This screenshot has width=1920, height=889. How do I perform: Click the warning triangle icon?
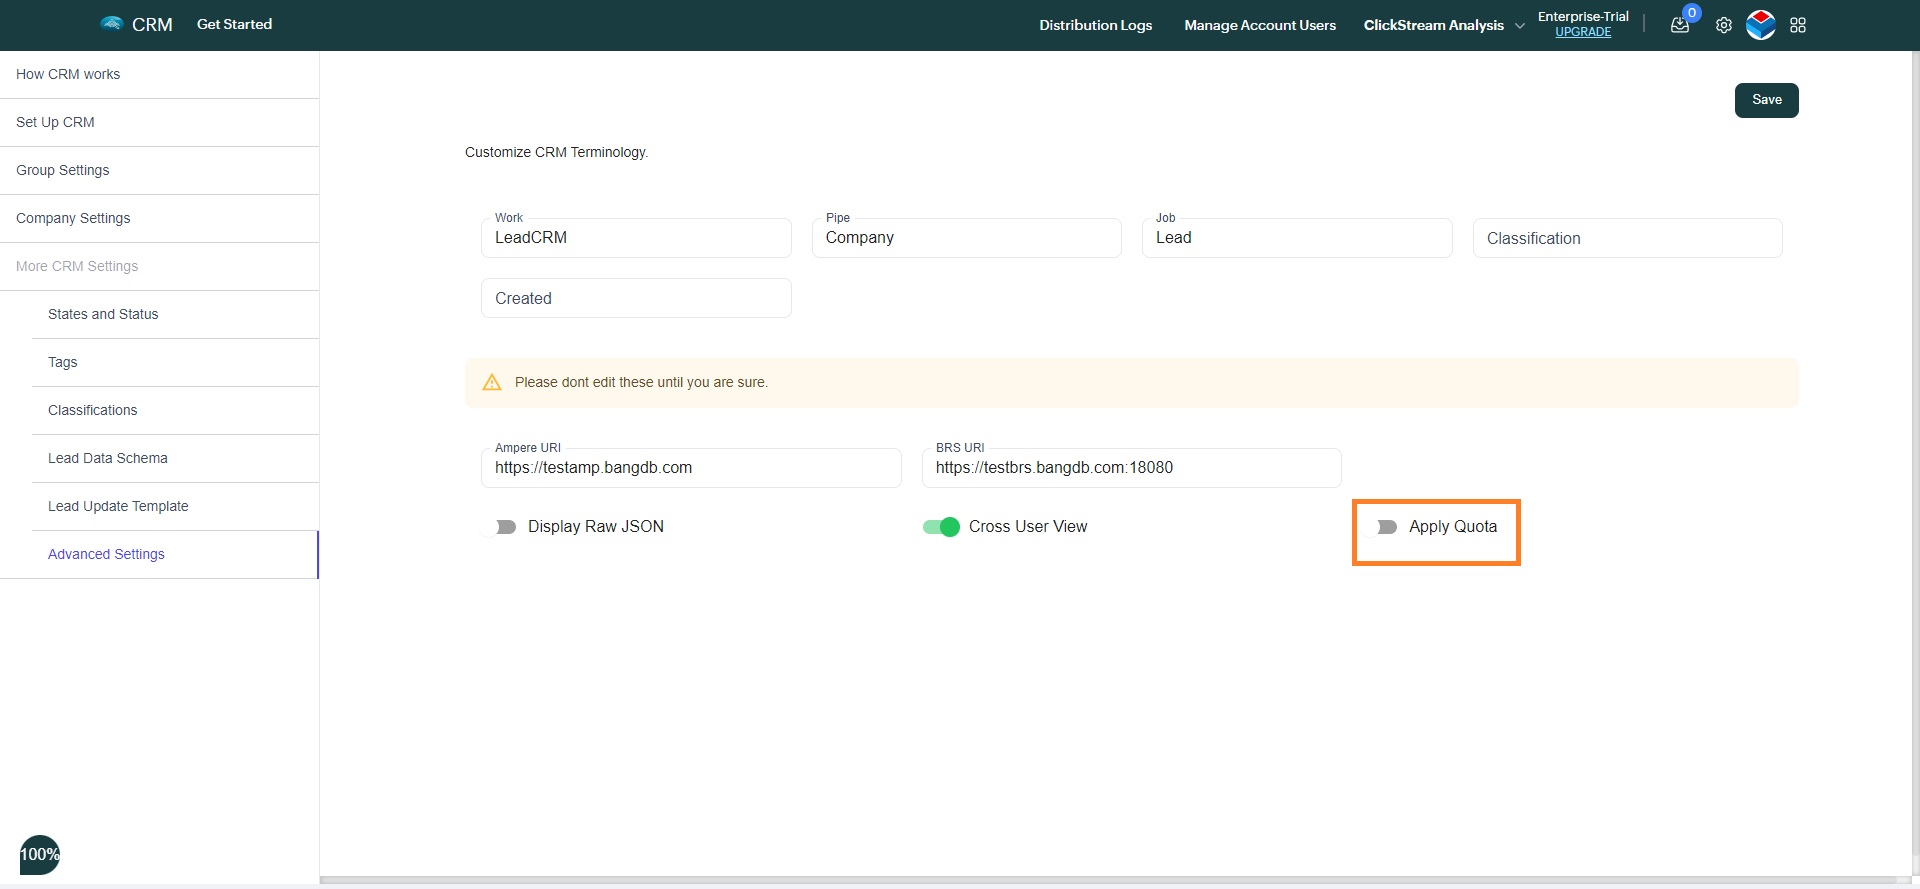click(492, 382)
